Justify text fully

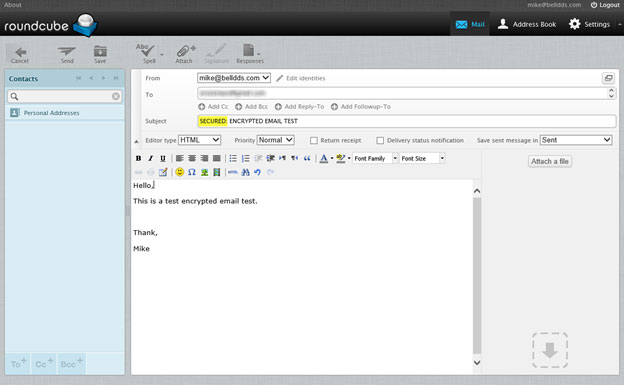pos(216,158)
